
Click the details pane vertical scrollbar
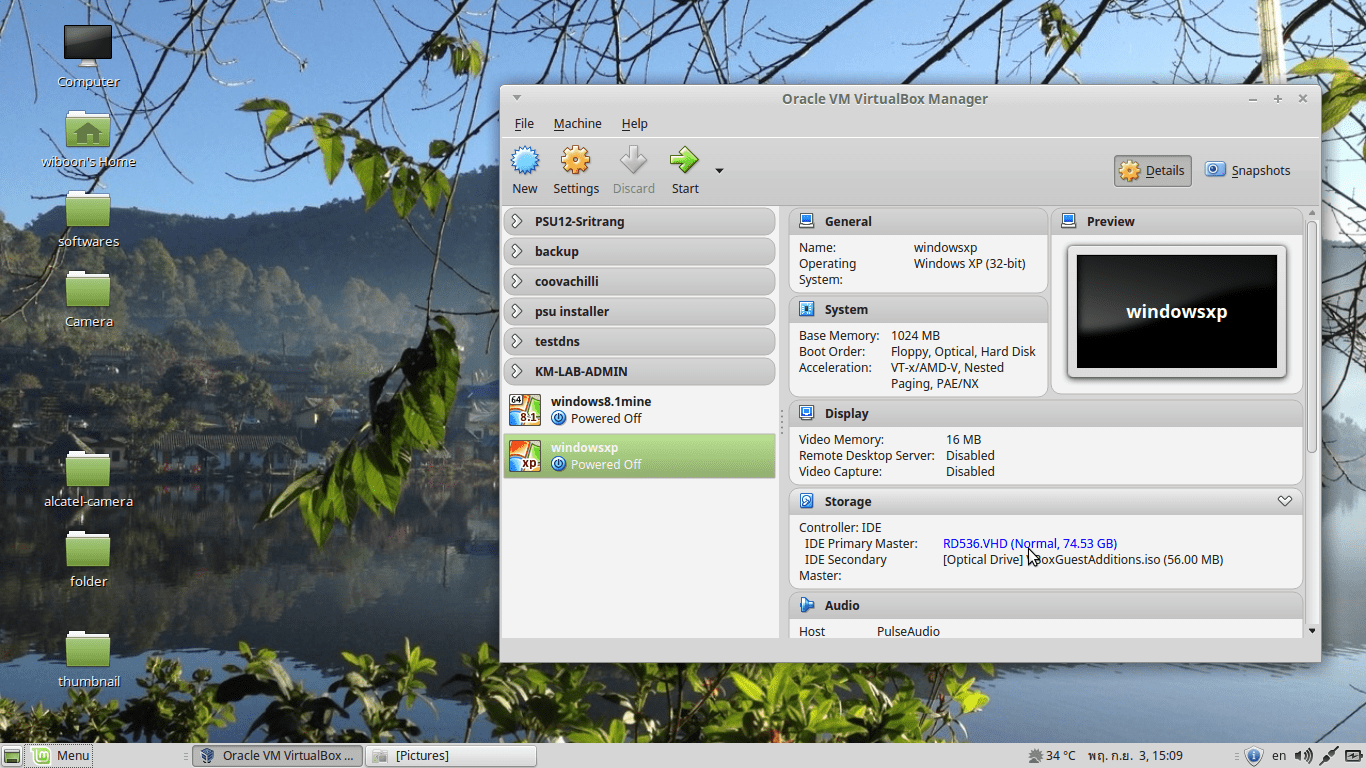coord(1312,337)
